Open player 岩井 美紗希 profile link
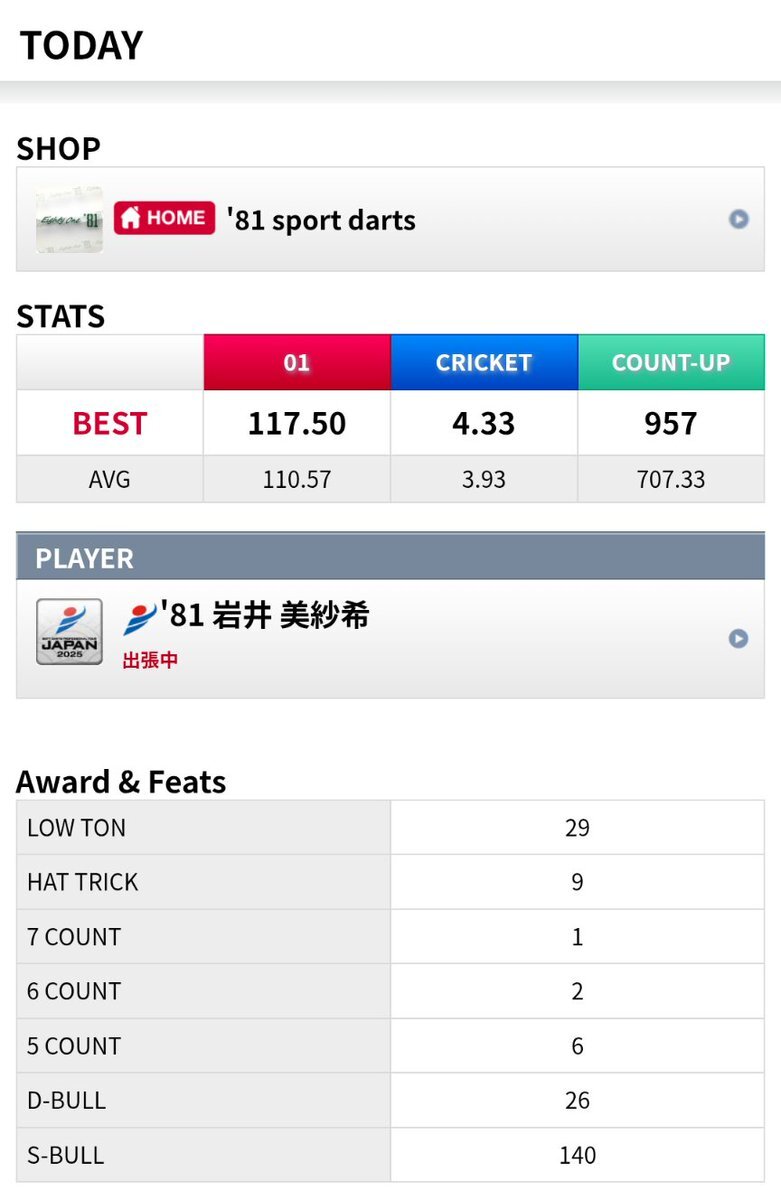 (x=268, y=616)
